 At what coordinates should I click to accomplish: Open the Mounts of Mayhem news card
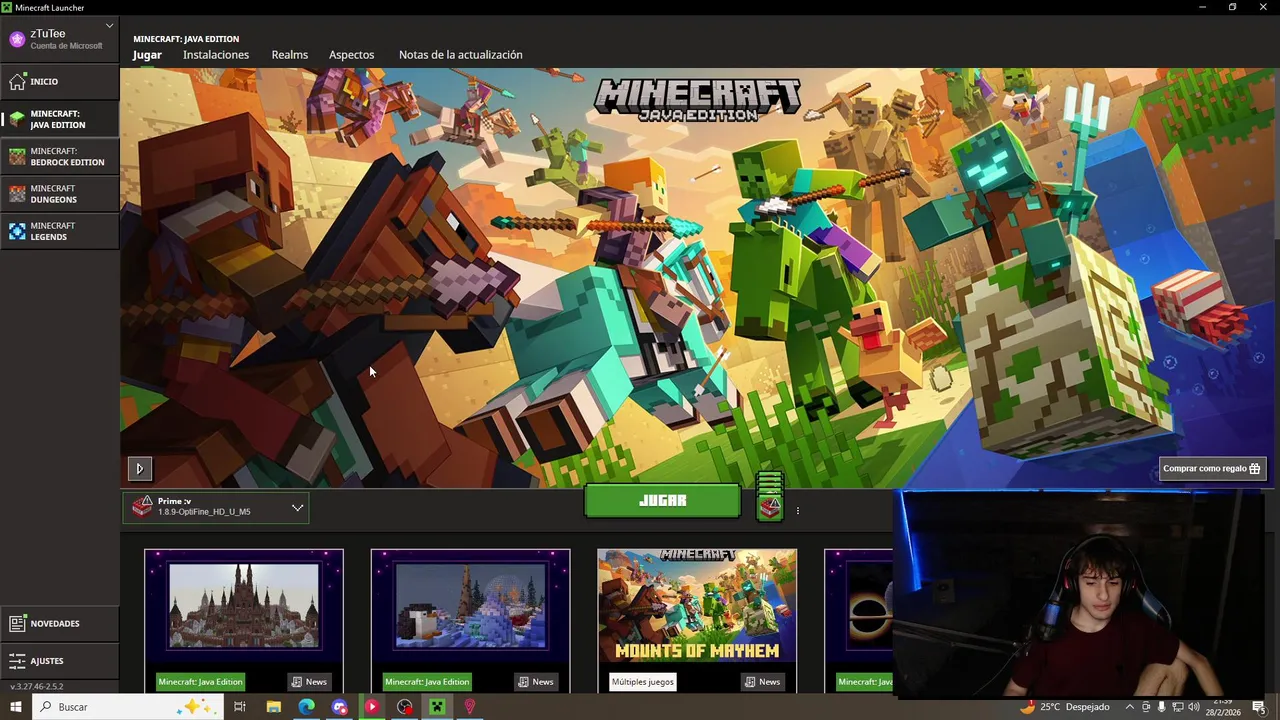697,620
